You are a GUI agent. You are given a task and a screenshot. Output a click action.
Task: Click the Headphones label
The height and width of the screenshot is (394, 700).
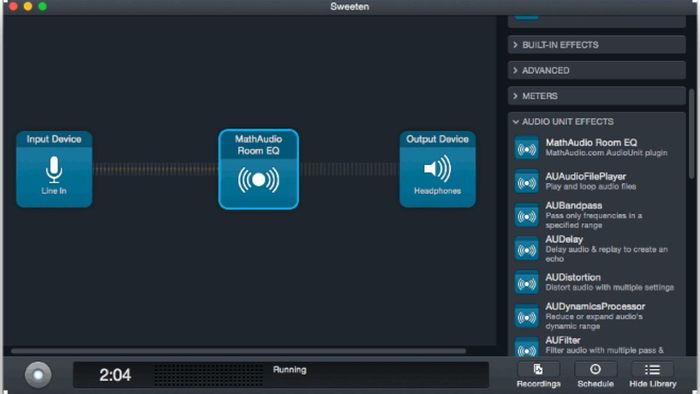[438, 191]
